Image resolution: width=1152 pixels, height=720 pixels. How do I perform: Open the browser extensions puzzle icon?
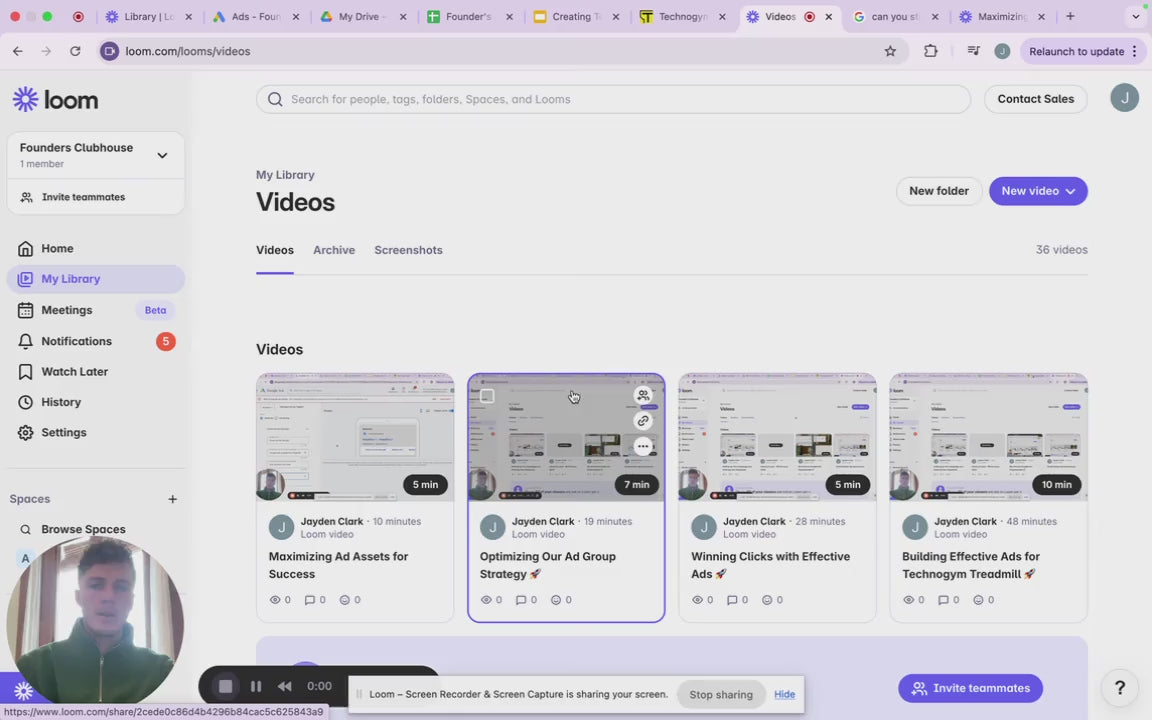[931, 51]
